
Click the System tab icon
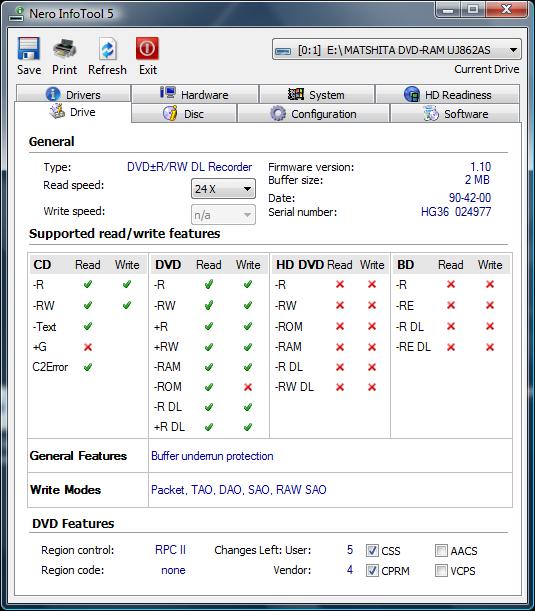[x=295, y=94]
